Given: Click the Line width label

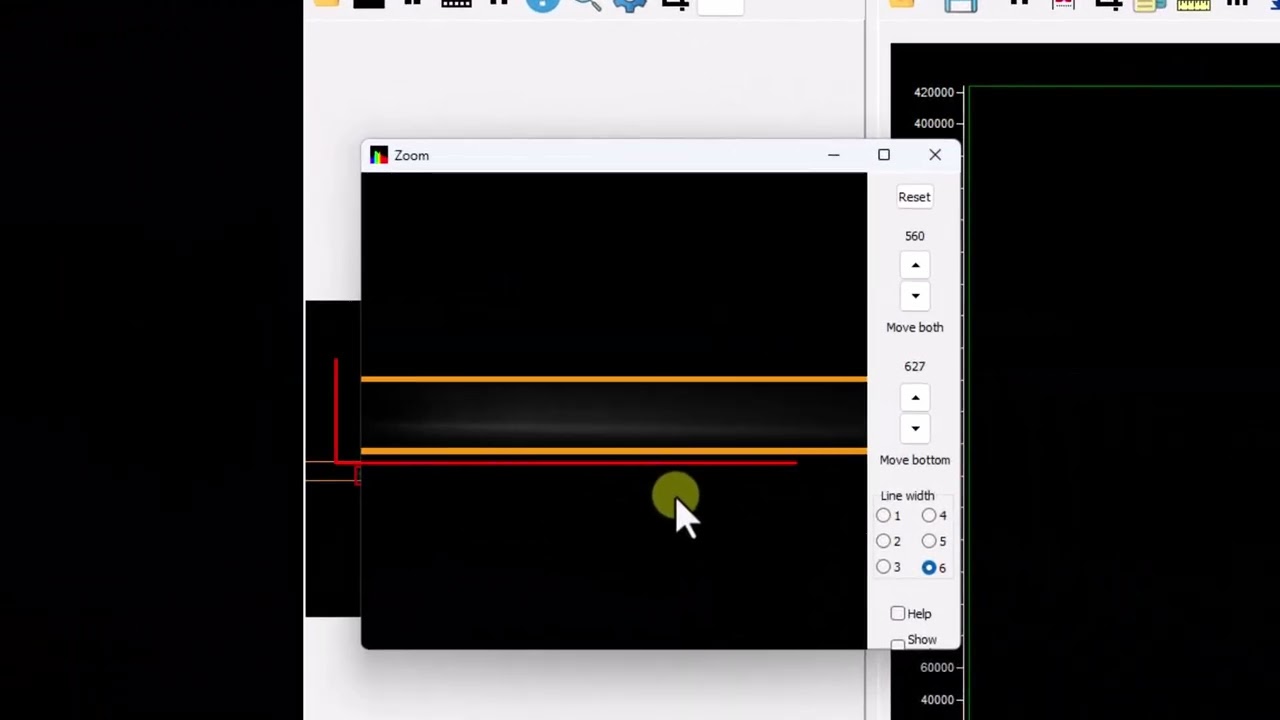Looking at the screenshot, I should (x=907, y=496).
